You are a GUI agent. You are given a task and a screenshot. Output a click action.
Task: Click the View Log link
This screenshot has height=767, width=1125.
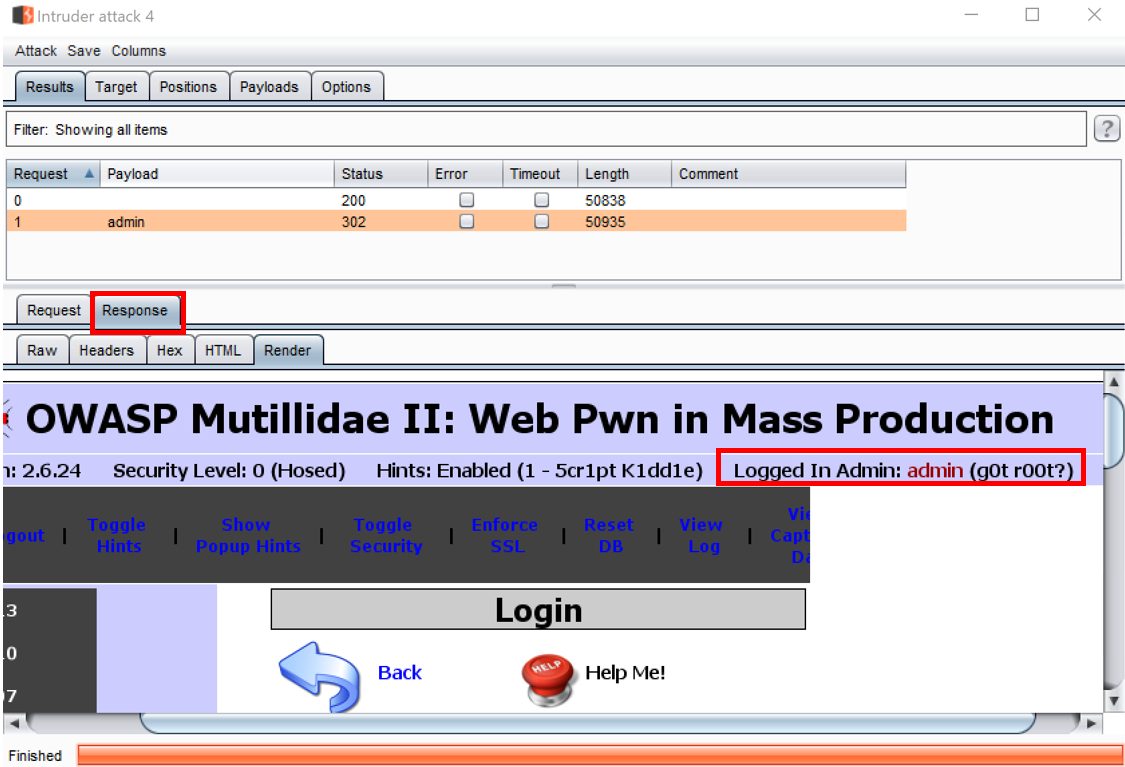(702, 535)
